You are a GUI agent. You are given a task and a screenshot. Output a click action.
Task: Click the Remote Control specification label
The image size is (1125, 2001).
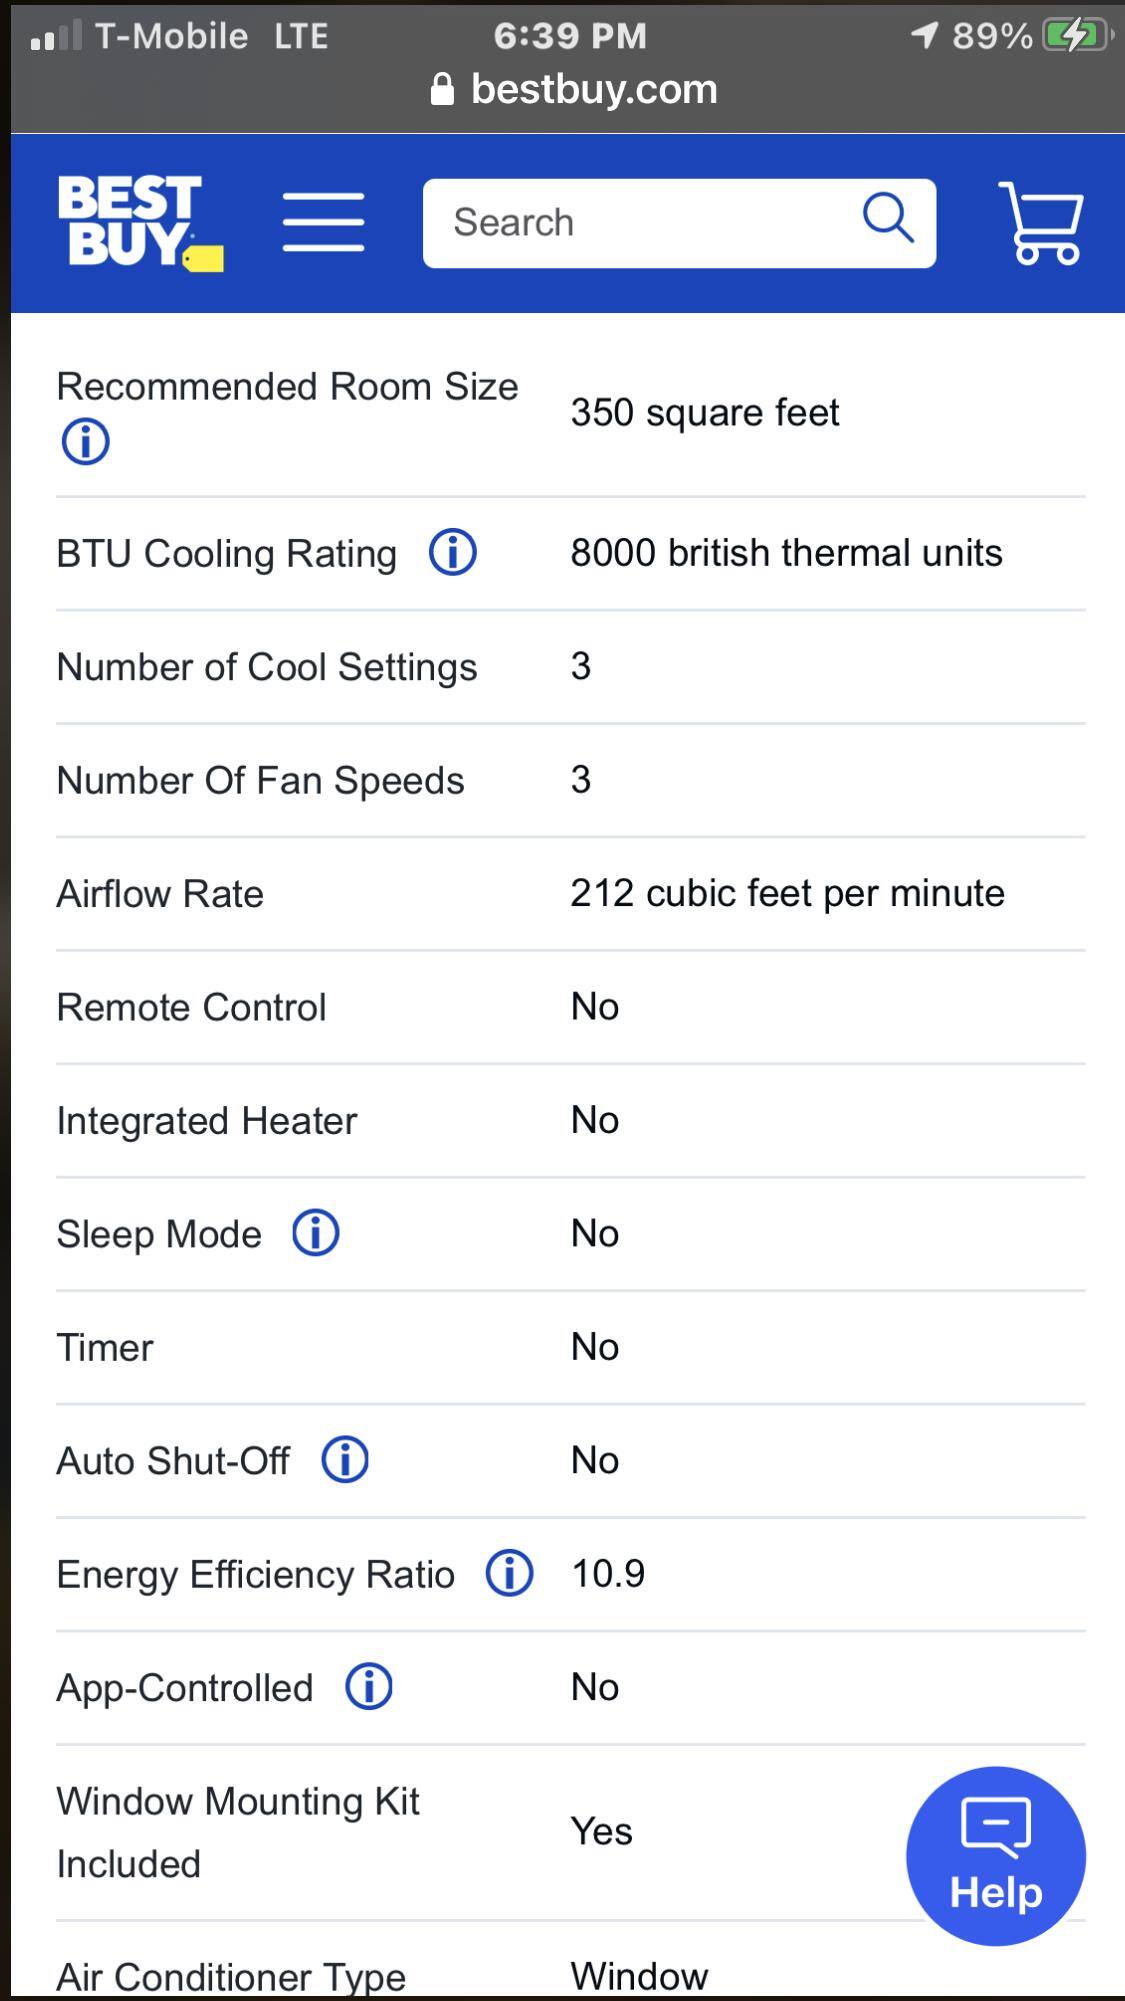[192, 1007]
